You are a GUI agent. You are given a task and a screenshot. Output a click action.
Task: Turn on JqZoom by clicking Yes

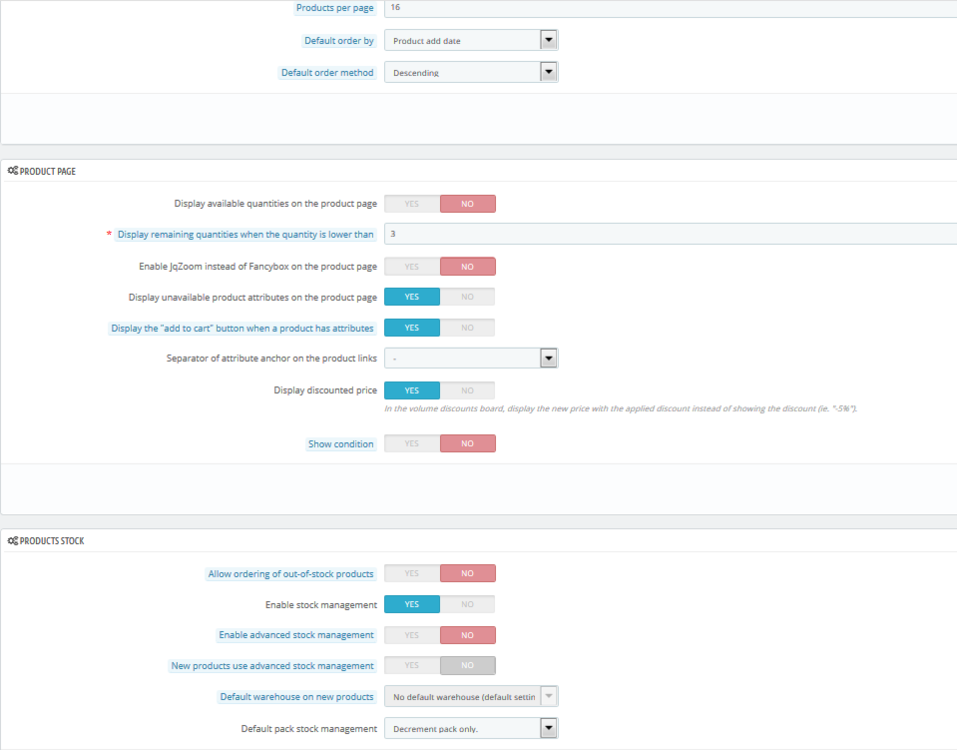tap(412, 267)
